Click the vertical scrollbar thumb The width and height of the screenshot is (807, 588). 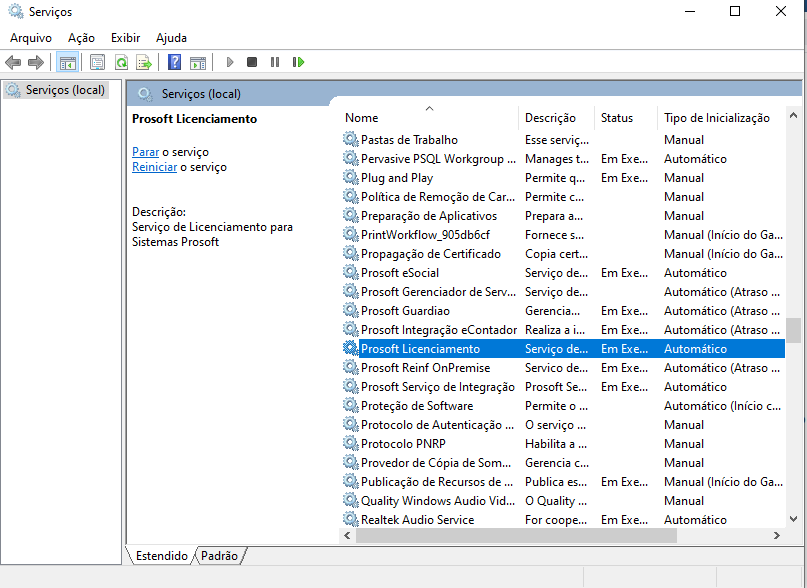793,330
